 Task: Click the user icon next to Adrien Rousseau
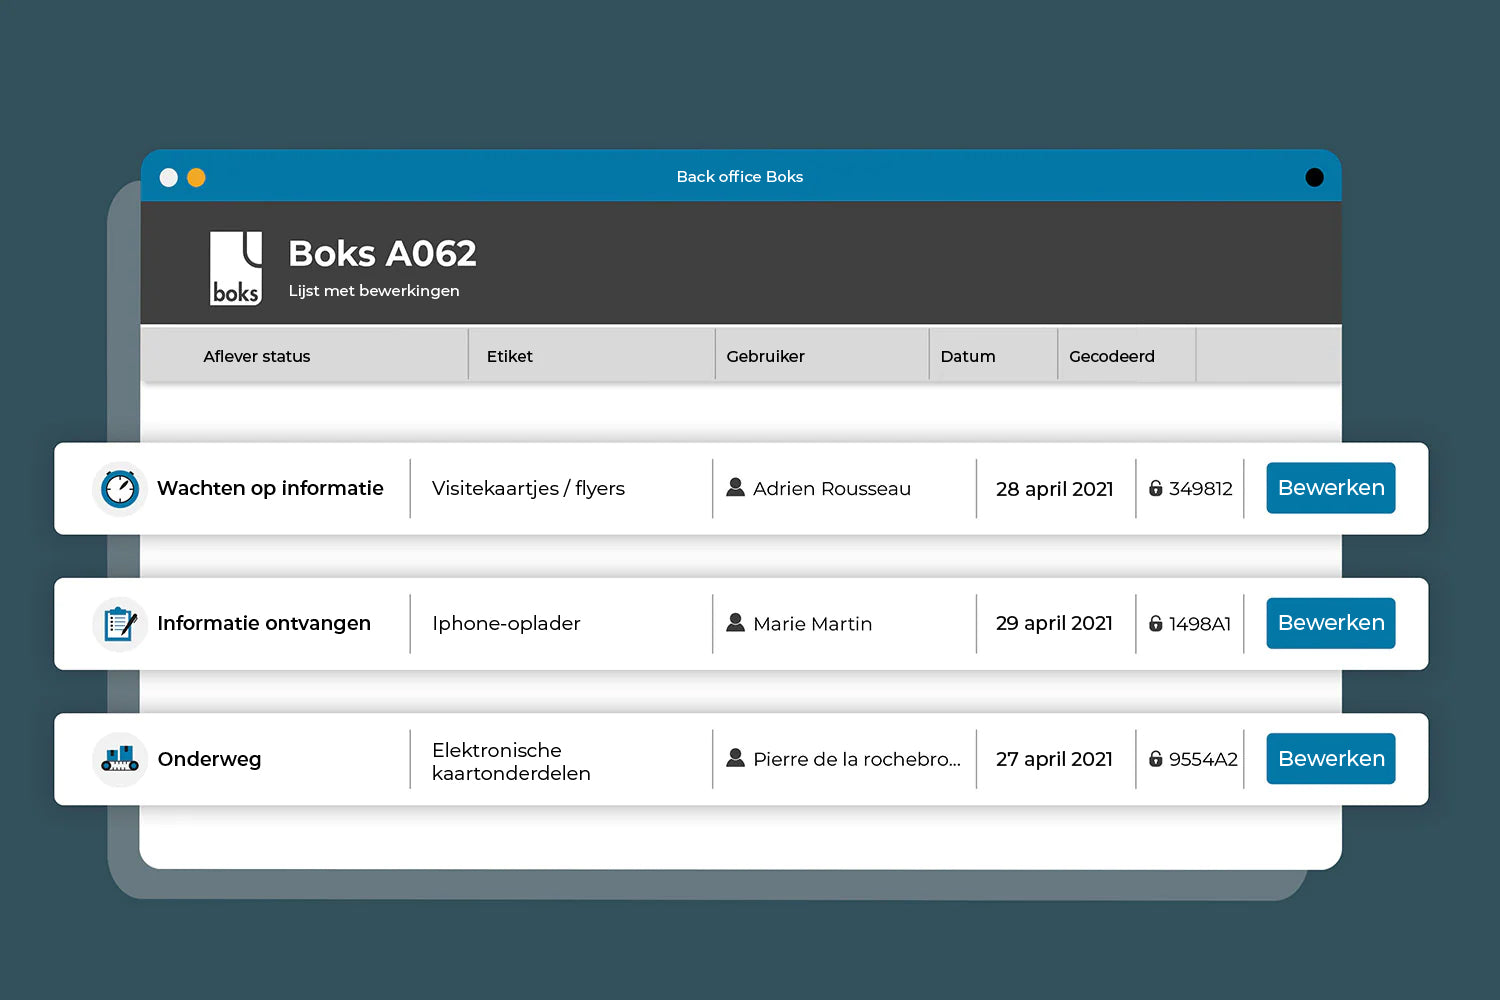(x=735, y=487)
